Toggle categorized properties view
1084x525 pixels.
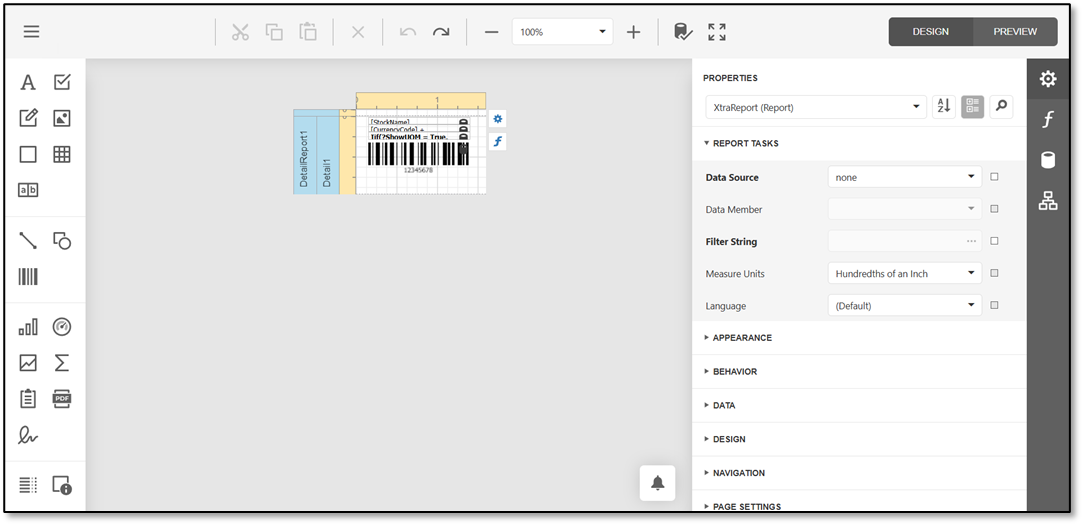tap(972, 107)
